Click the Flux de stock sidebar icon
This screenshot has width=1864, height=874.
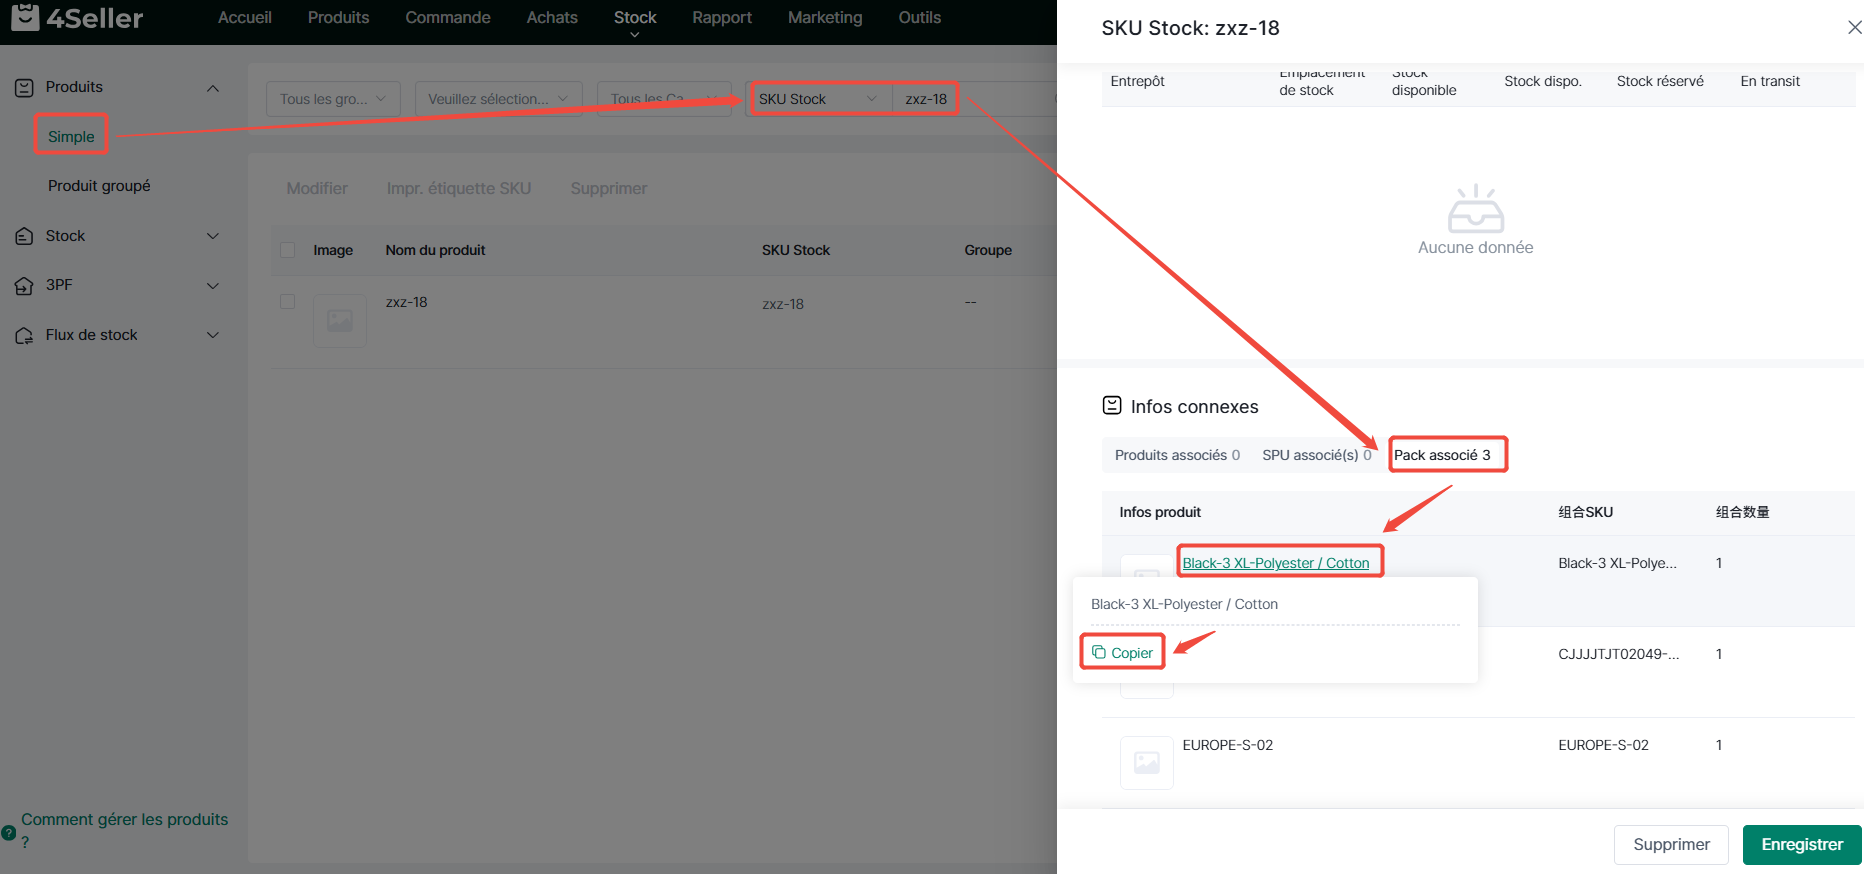click(x=25, y=336)
